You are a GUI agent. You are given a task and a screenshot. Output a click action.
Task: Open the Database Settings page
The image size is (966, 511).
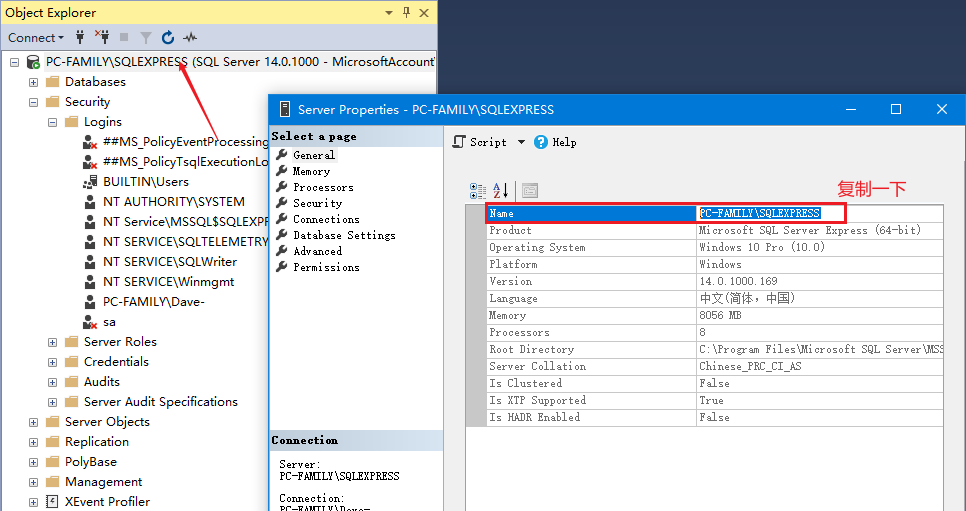pos(344,235)
